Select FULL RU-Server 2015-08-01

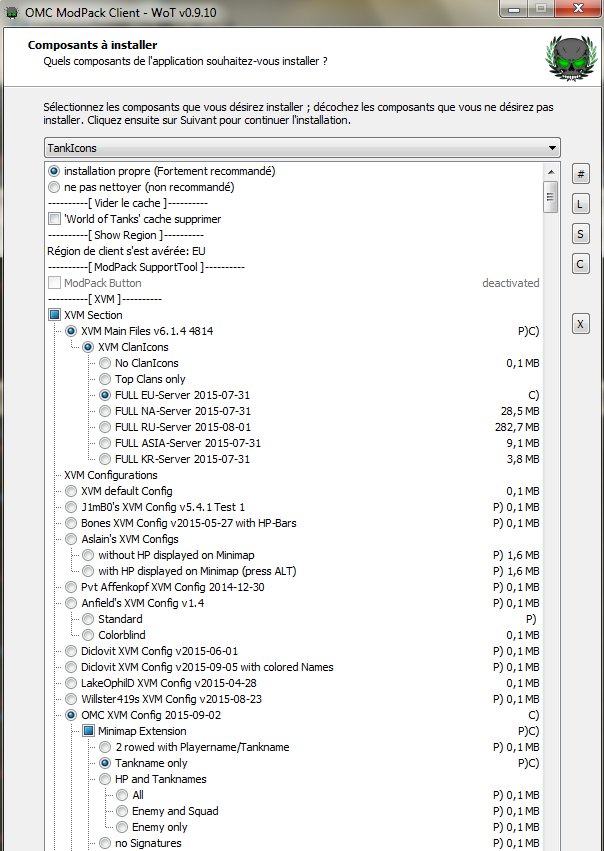105,427
